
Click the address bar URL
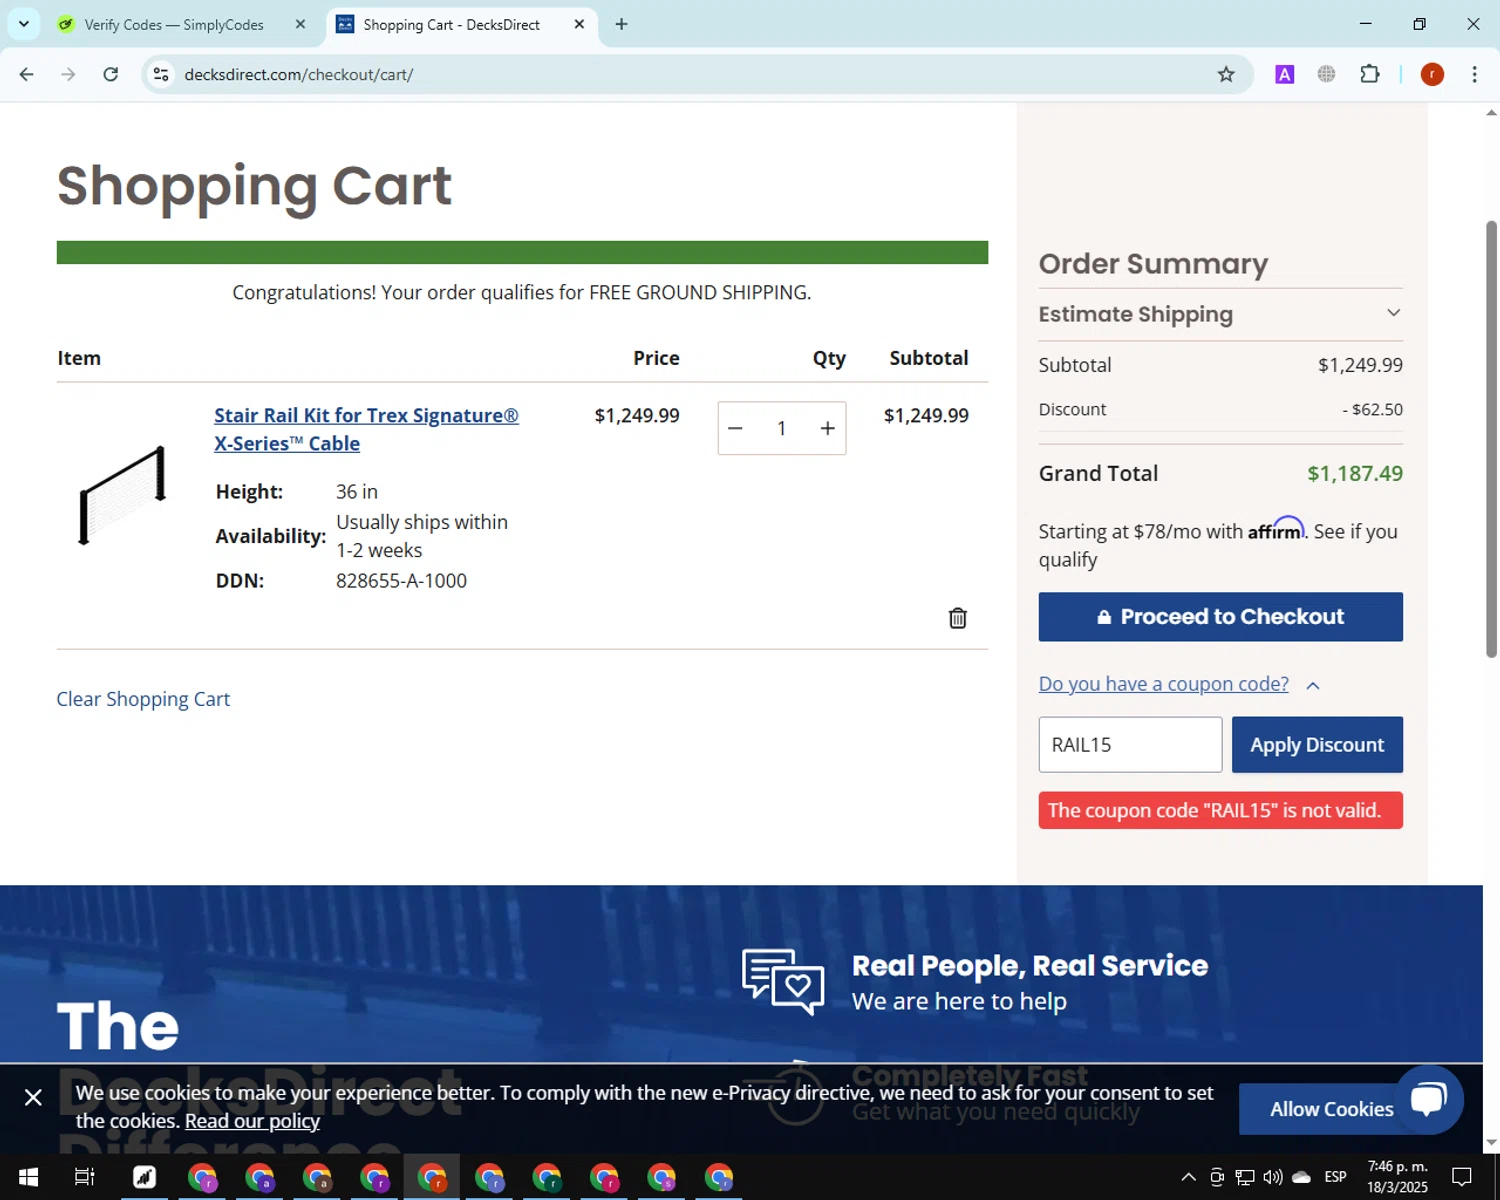pos(298,74)
